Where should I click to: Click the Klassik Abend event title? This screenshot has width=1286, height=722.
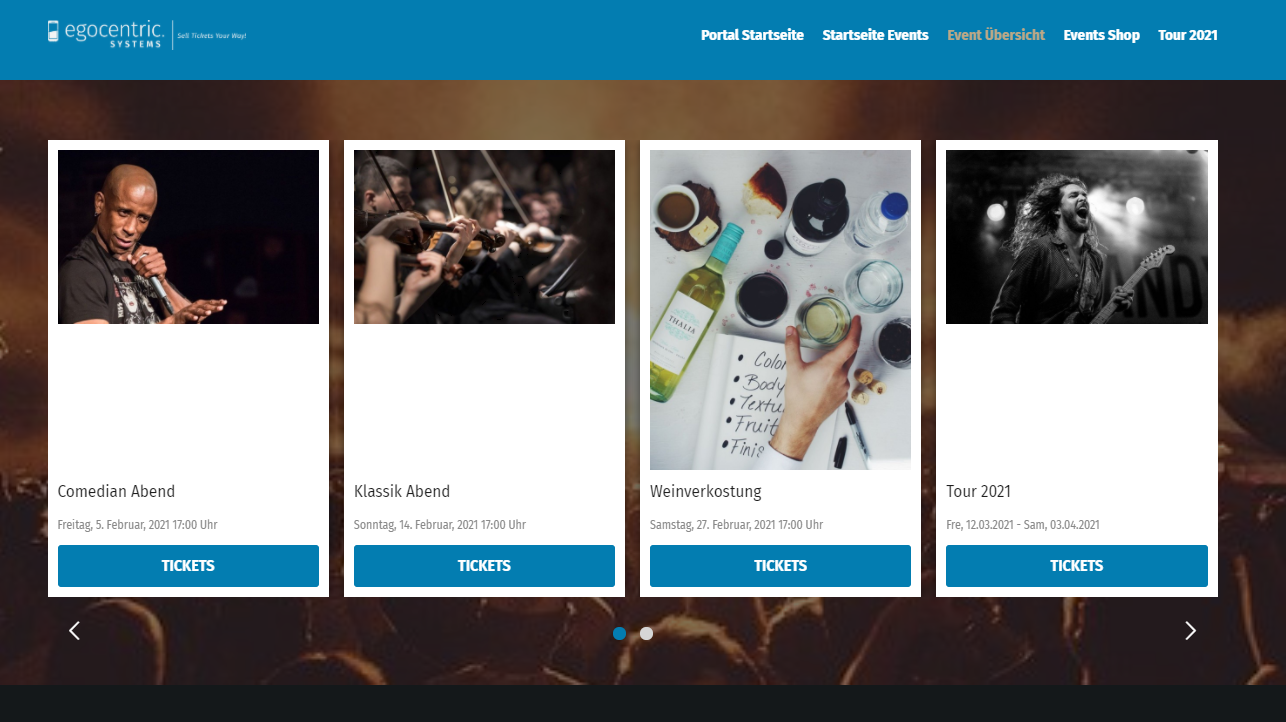point(402,492)
